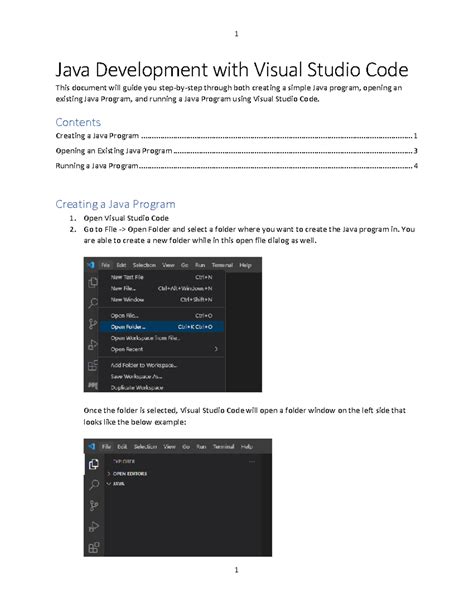Click the JAVA folder label
Viewport: 474px width, 613px height.
(118, 484)
